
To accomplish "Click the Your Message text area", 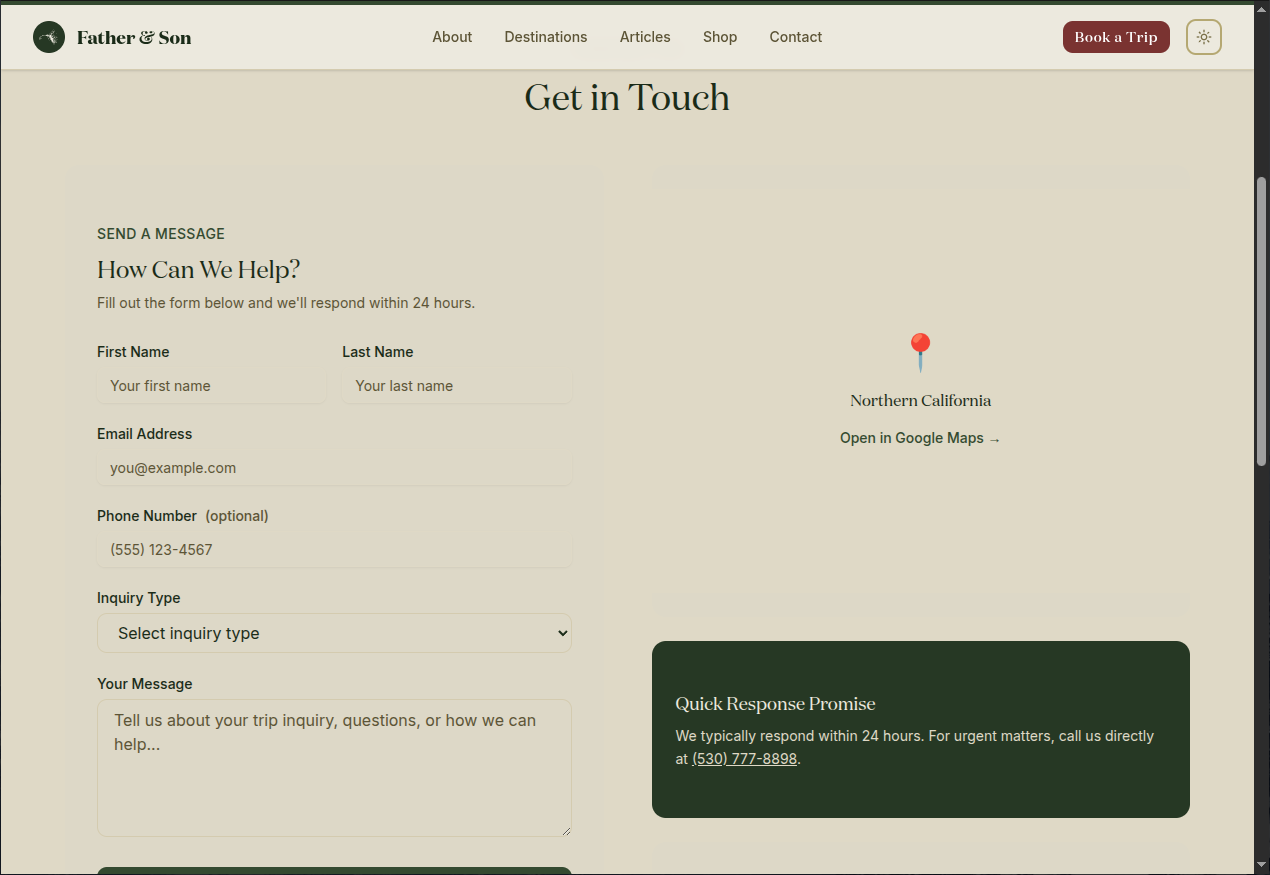I will coord(334,767).
